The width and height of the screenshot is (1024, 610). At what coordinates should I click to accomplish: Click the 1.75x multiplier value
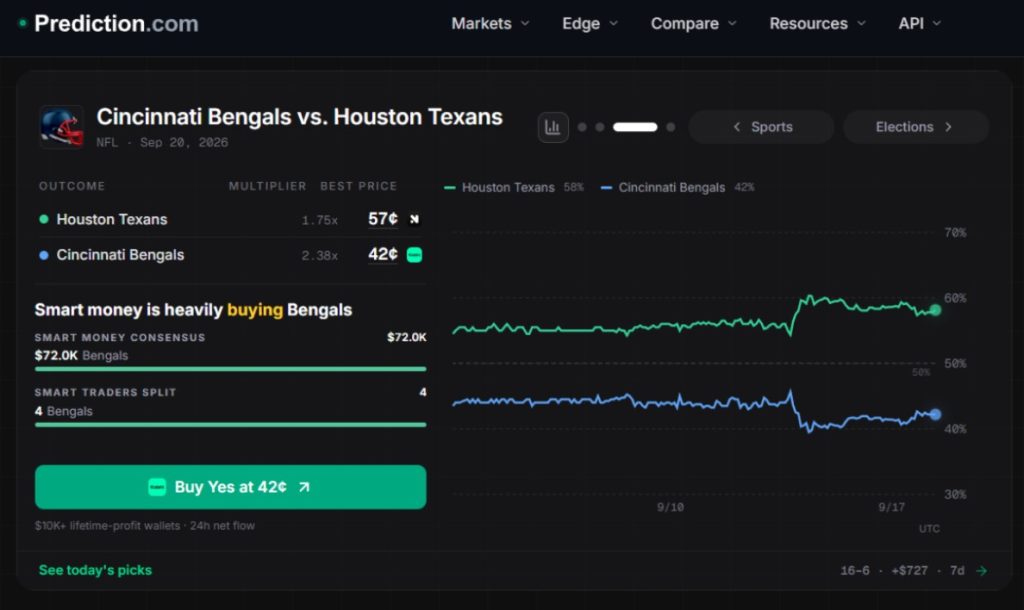click(319, 221)
